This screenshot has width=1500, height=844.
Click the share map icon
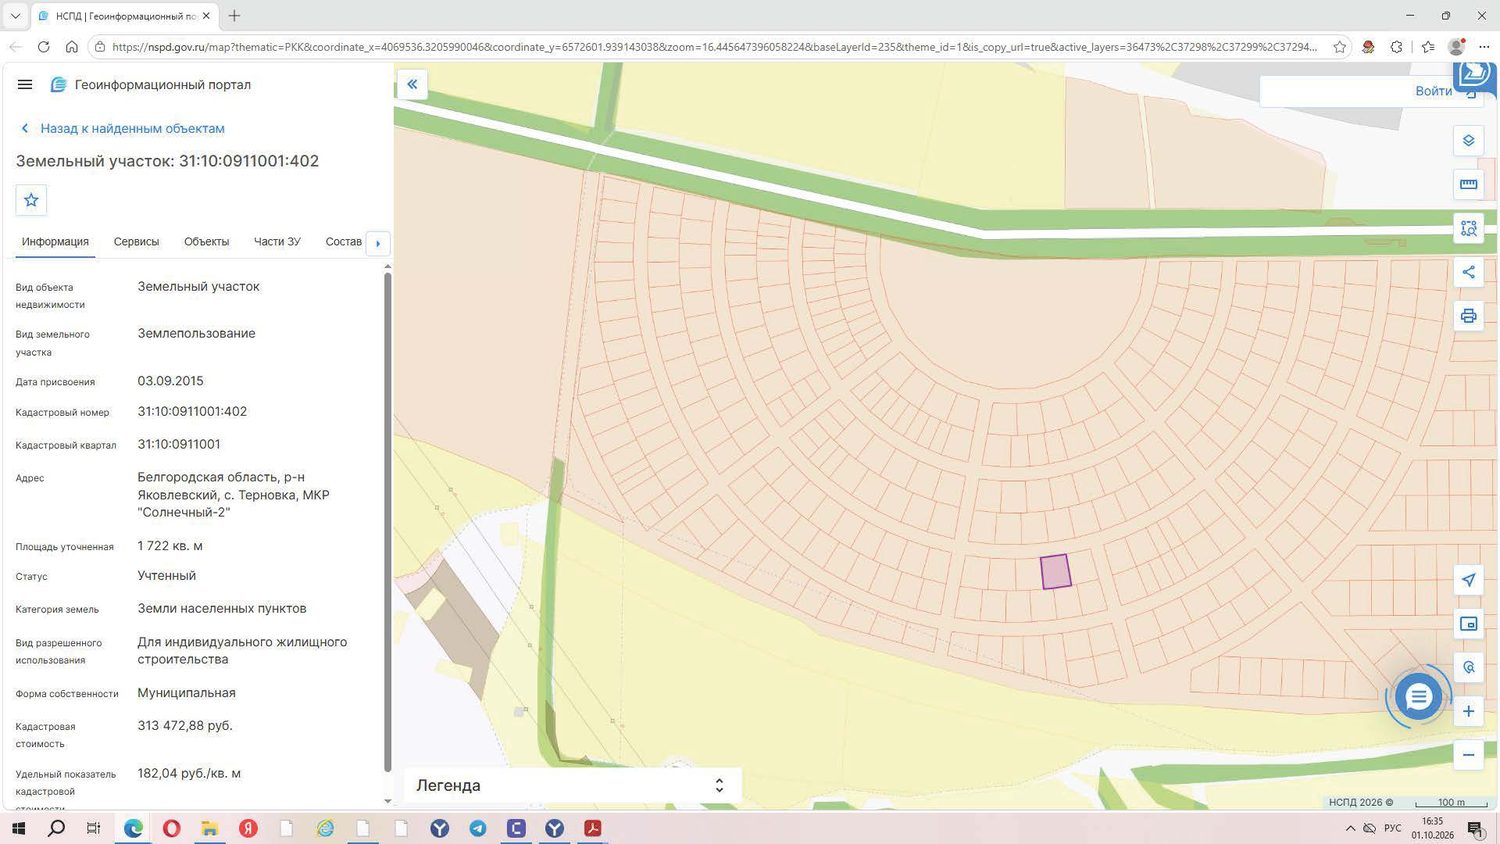(x=1468, y=272)
